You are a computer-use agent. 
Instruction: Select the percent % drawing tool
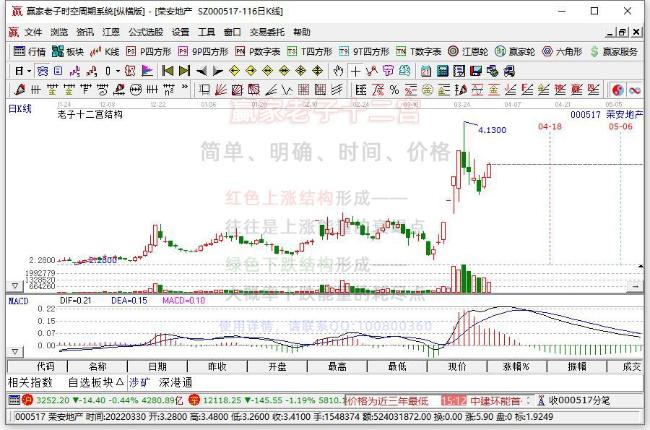point(394,90)
